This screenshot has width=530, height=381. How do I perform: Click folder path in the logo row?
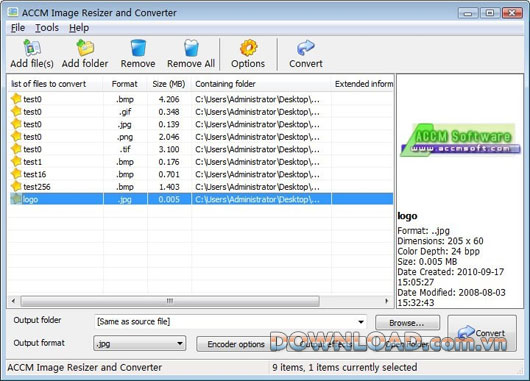coord(257,199)
